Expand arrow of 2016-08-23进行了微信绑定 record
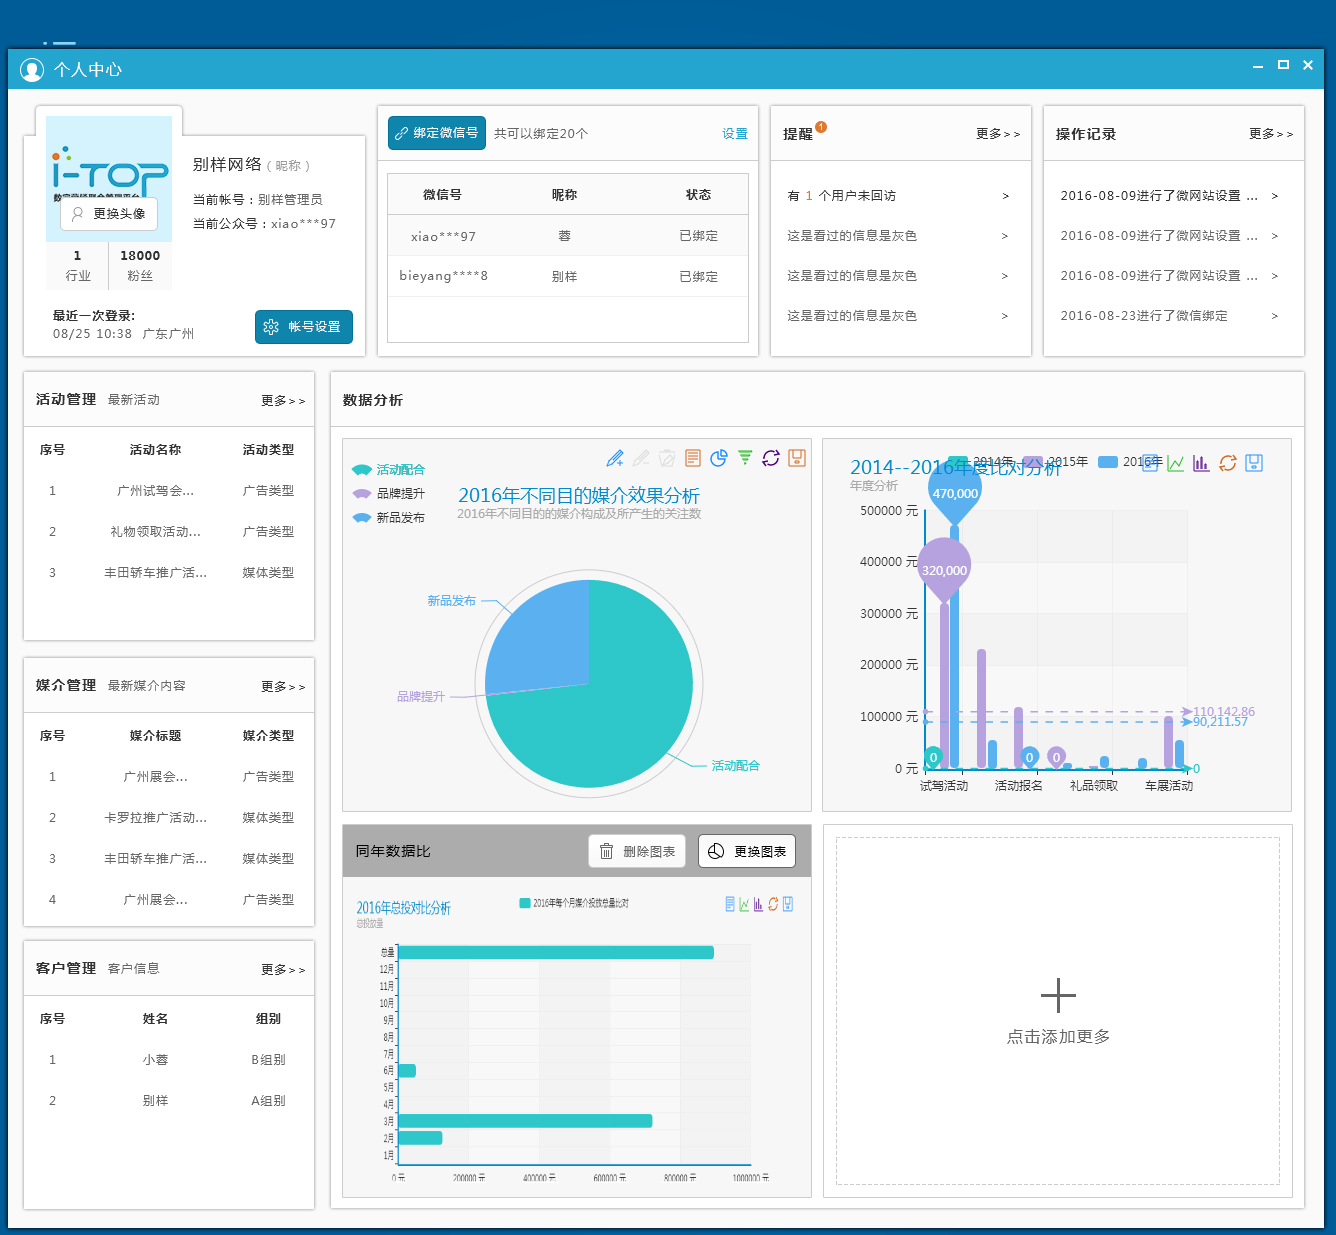 1275,316
